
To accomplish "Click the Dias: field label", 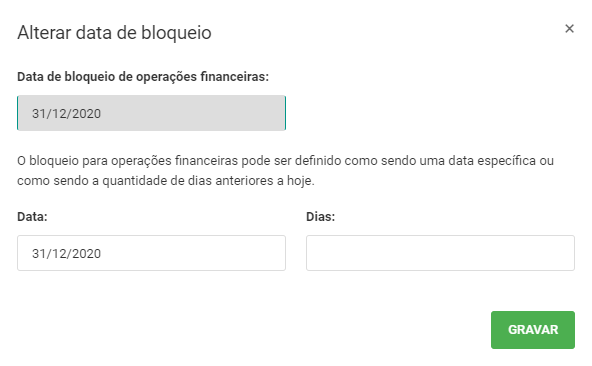I will [321, 217].
